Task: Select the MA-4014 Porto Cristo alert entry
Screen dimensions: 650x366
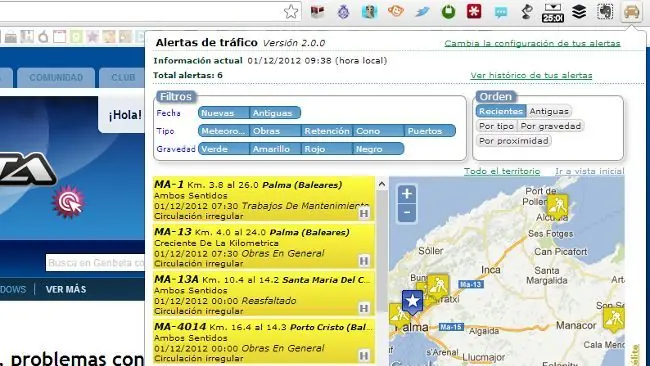Action: coord(264,342)
